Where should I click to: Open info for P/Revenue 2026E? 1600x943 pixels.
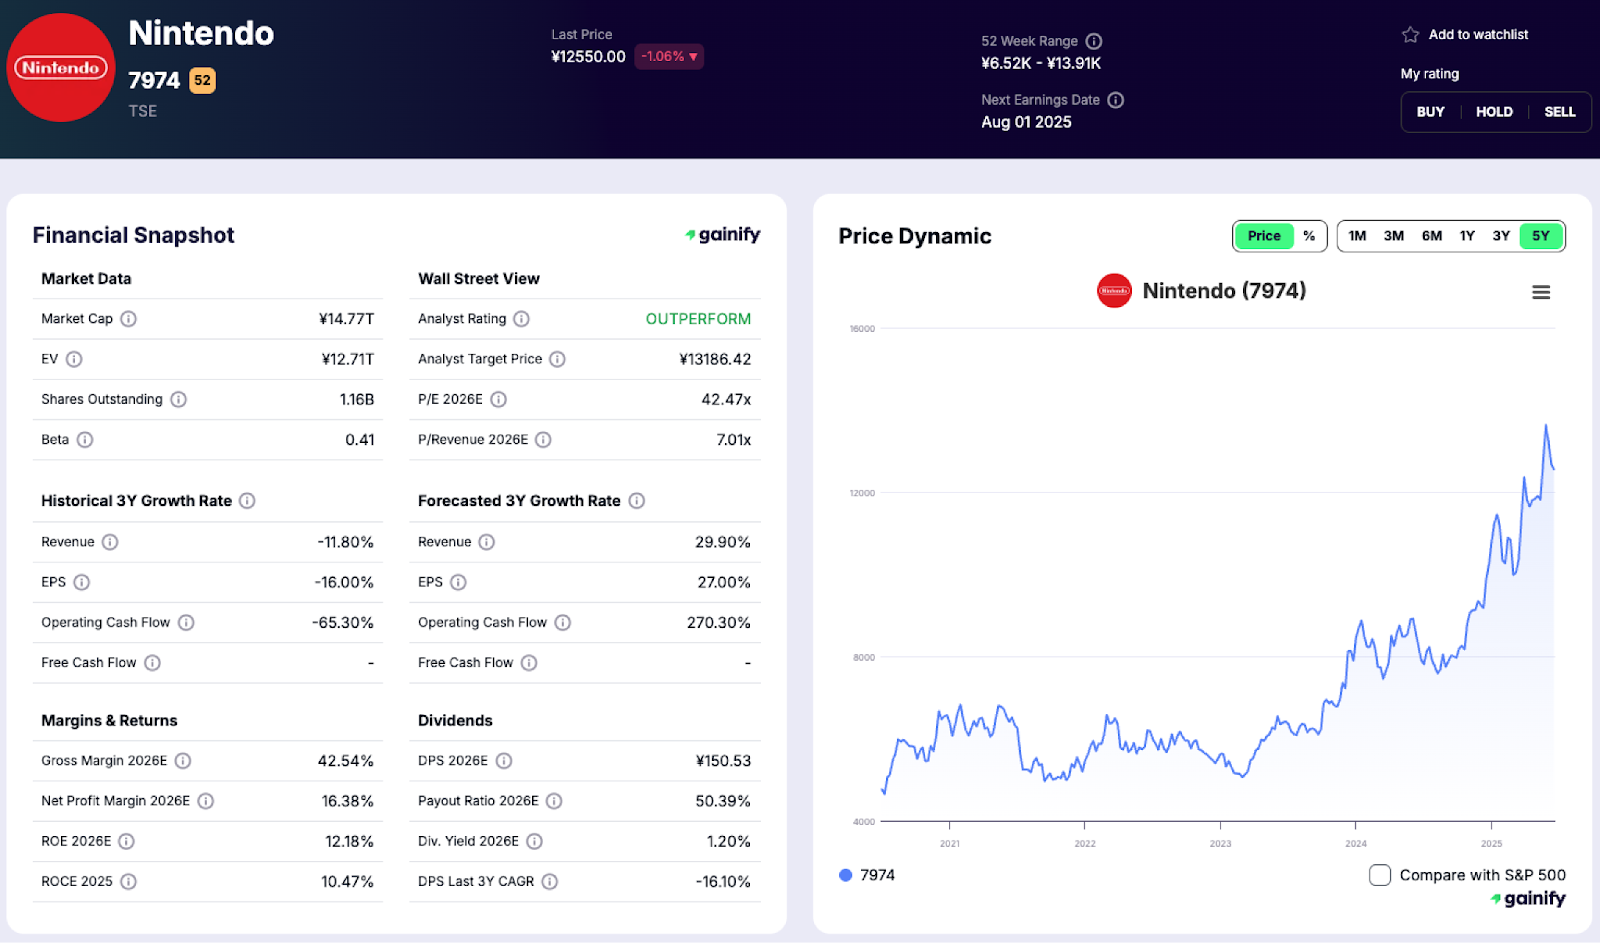pyautogui.click(x=543, y=440)
